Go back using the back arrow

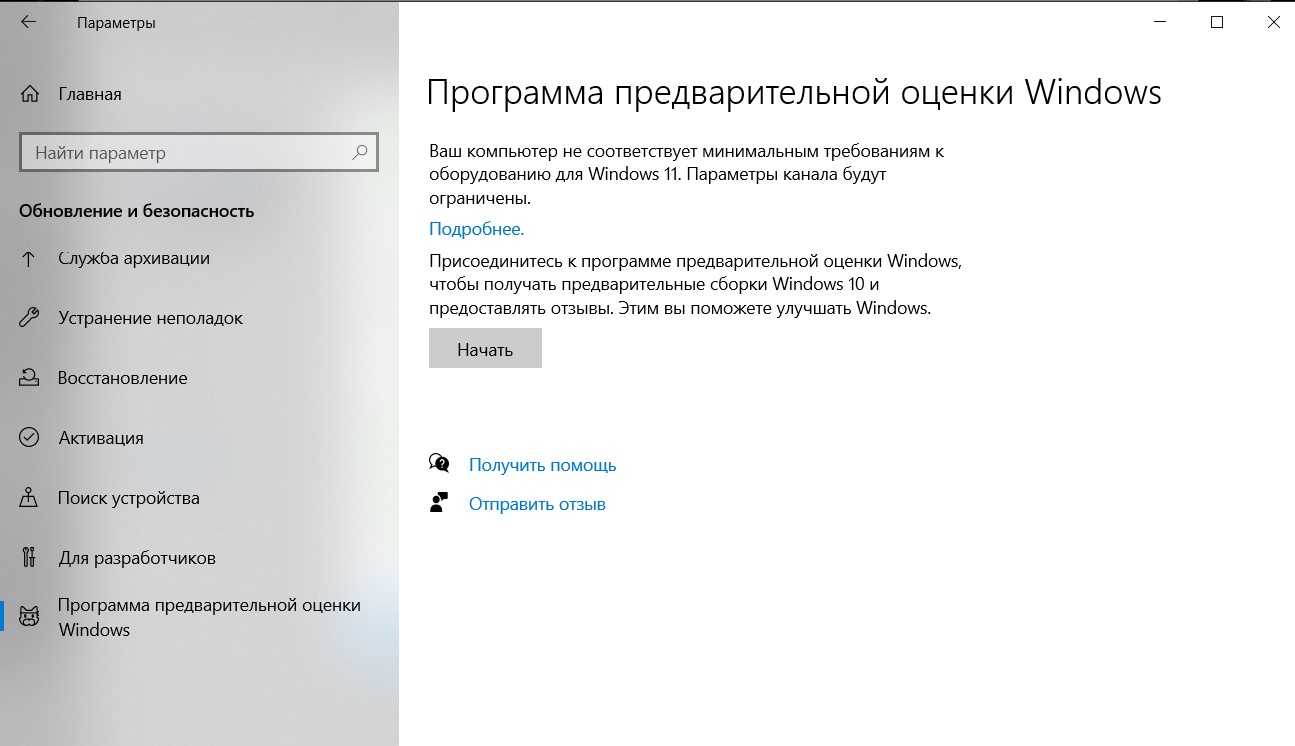point(28,22)
